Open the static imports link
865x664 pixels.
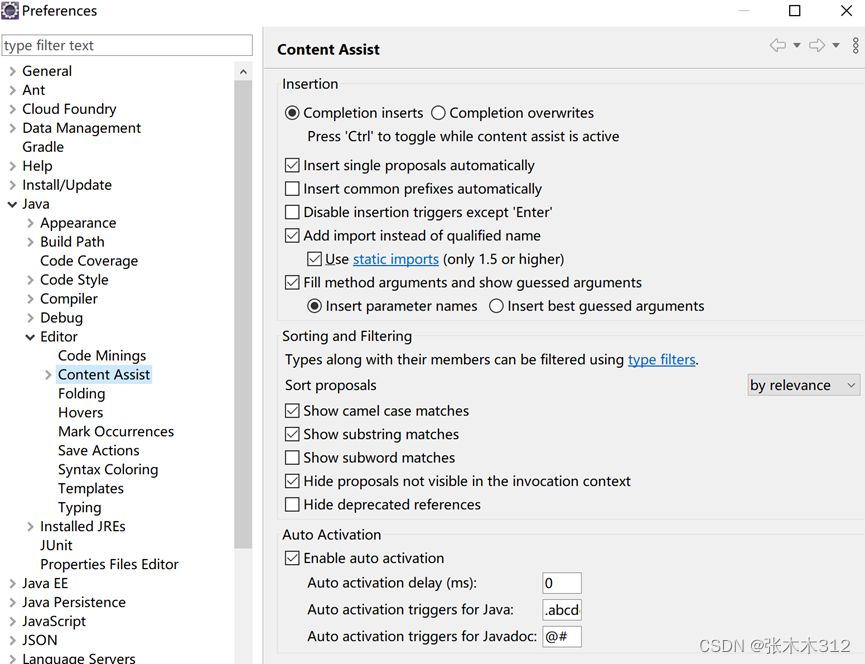[396, 259]
